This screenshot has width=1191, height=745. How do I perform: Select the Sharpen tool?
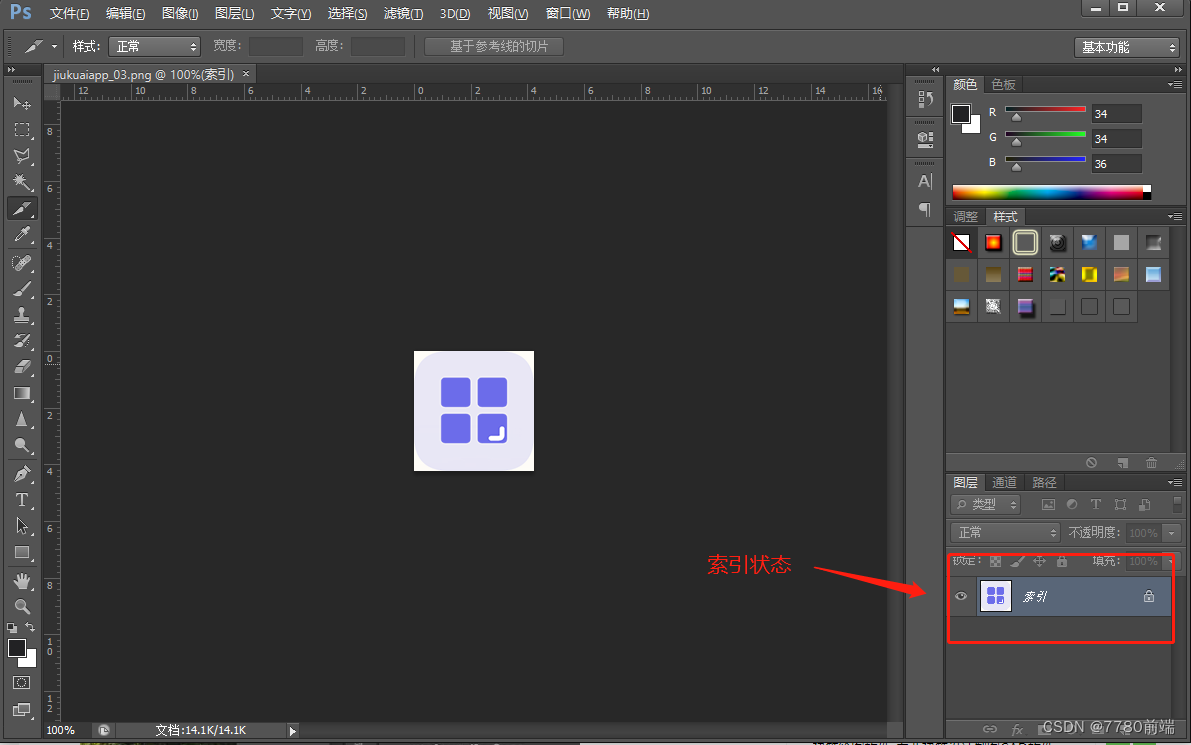[x=22, y=419]
